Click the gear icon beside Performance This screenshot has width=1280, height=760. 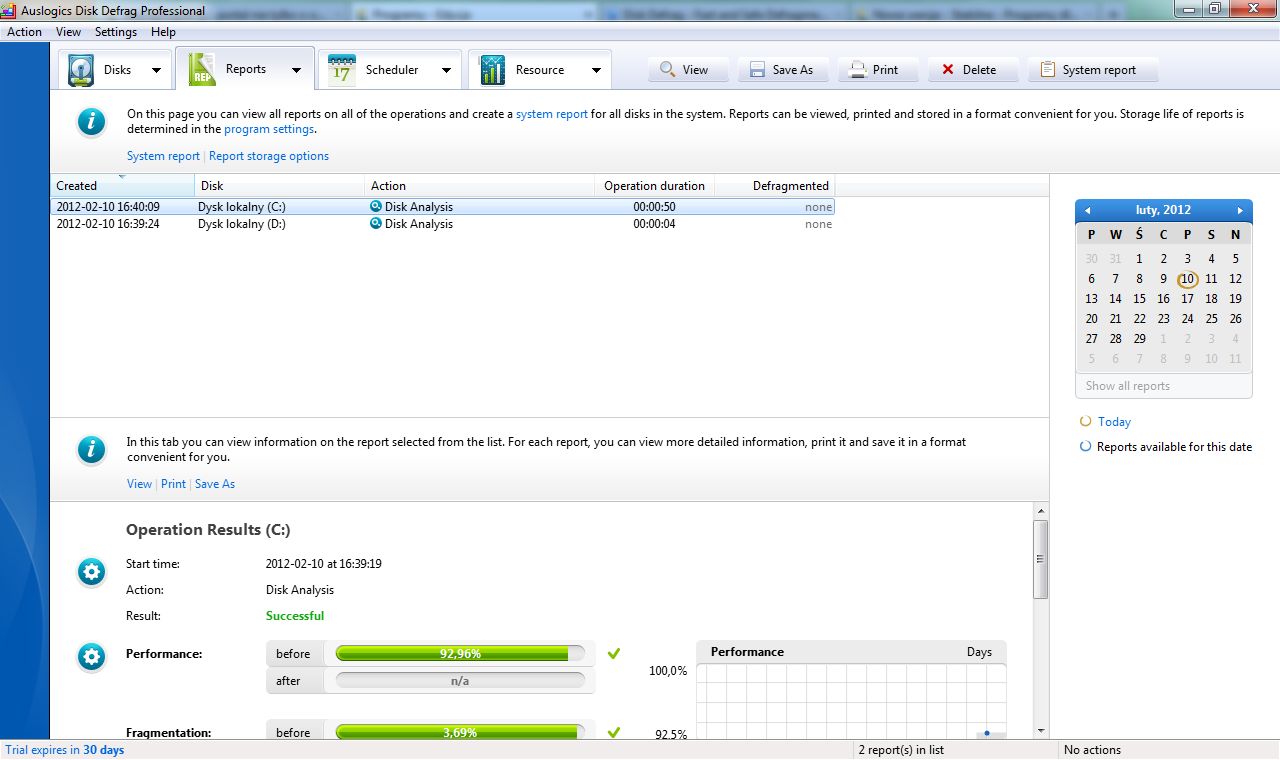coord(91,657)
